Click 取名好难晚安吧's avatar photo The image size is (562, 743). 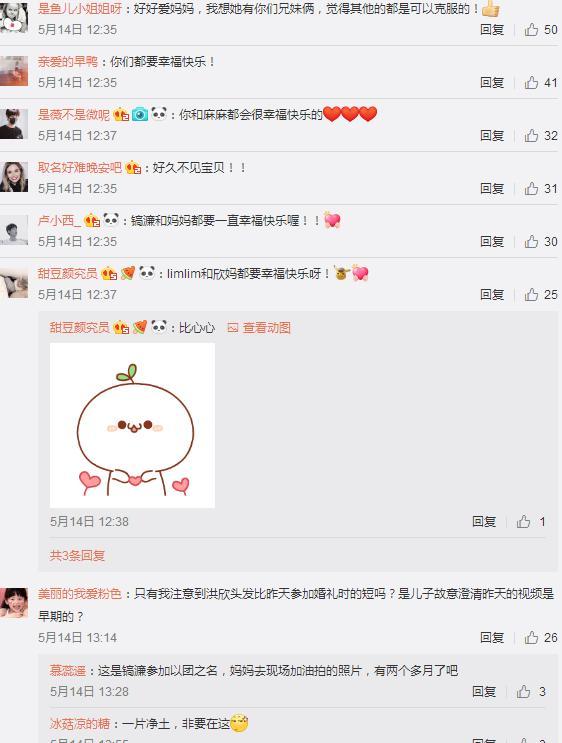[14, 177]
